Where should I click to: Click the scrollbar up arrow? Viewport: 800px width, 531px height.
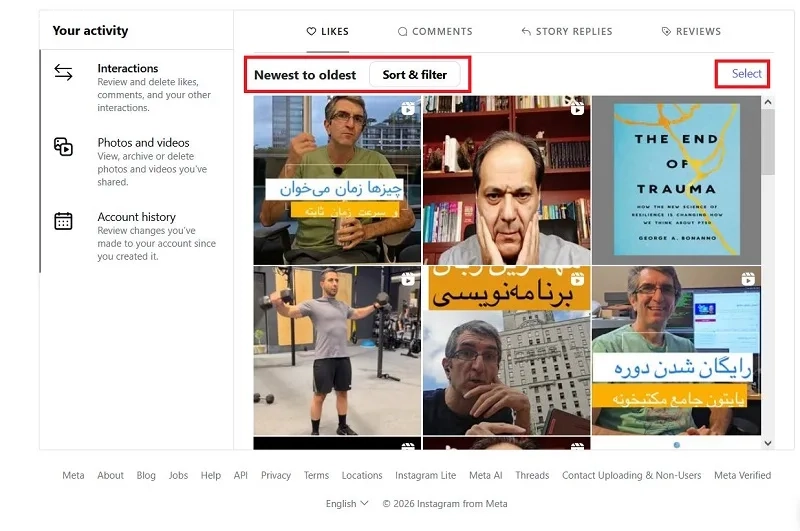pyautogui.click(x=768, y=102)
